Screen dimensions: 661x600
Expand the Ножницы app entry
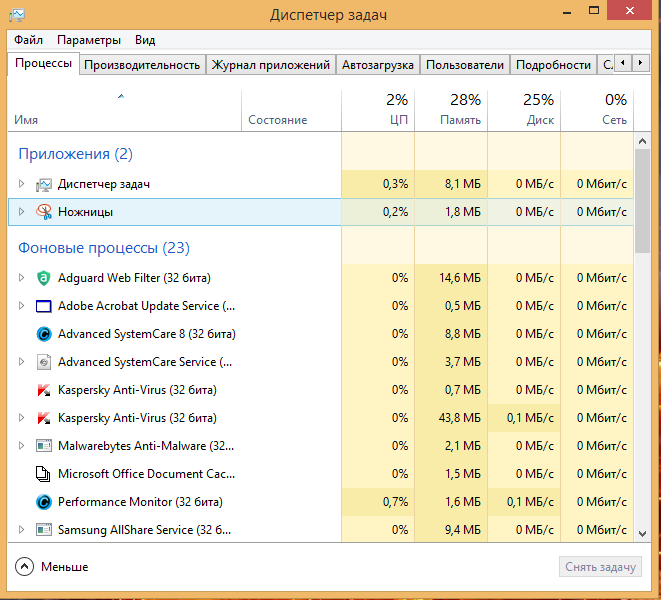point(21,212)
